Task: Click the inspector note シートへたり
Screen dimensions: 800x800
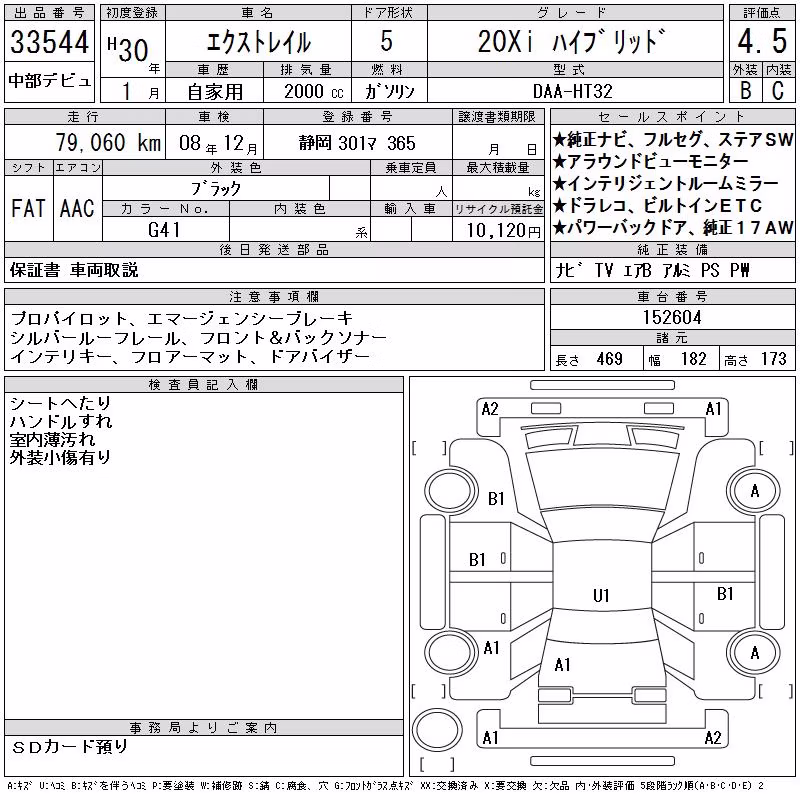Action: 61,403
